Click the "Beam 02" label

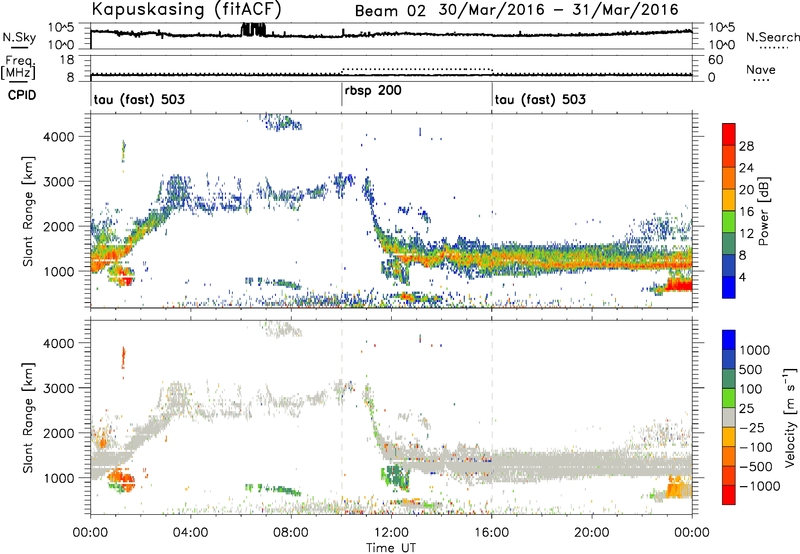(390, 11)
